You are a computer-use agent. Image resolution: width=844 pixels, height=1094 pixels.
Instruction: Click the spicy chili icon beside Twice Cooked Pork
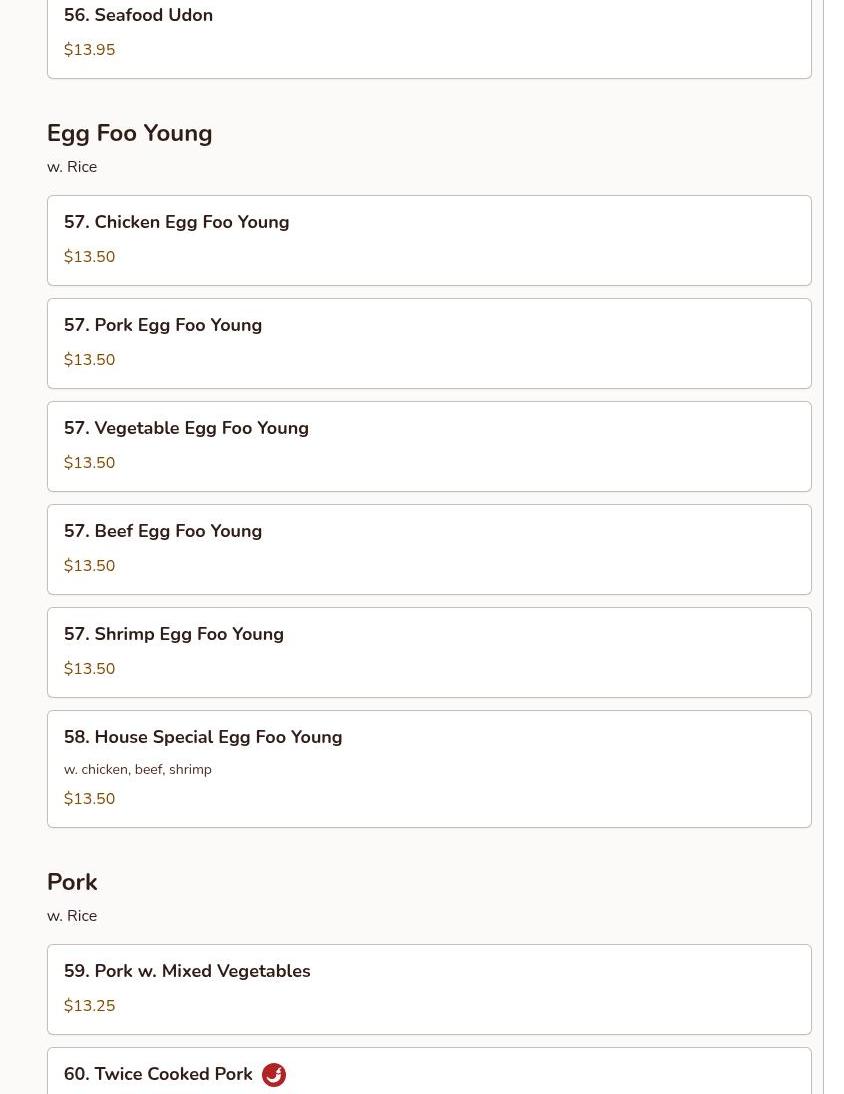[274, 1075]
